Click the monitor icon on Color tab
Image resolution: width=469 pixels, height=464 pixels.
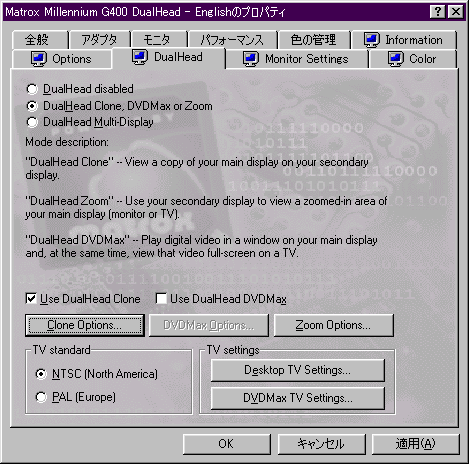[396, 59]
